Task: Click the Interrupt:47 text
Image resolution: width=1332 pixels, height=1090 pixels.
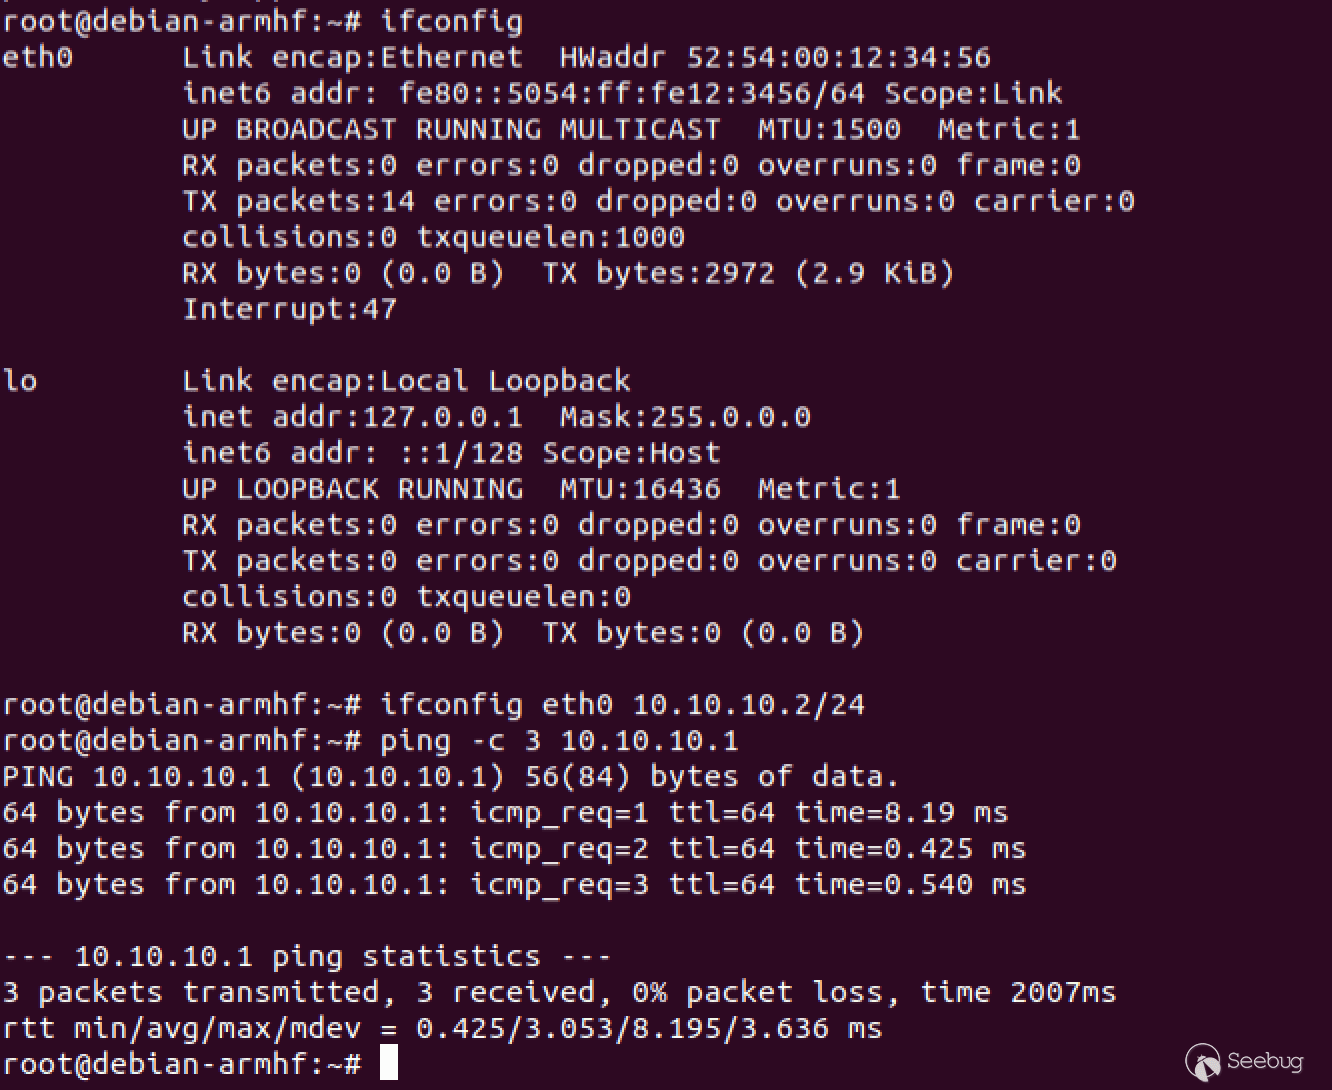Action: point(289,309)
